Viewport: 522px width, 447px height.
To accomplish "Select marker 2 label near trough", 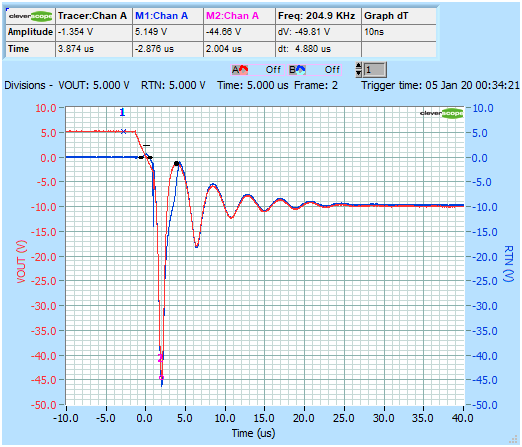I will pos(160,358).
